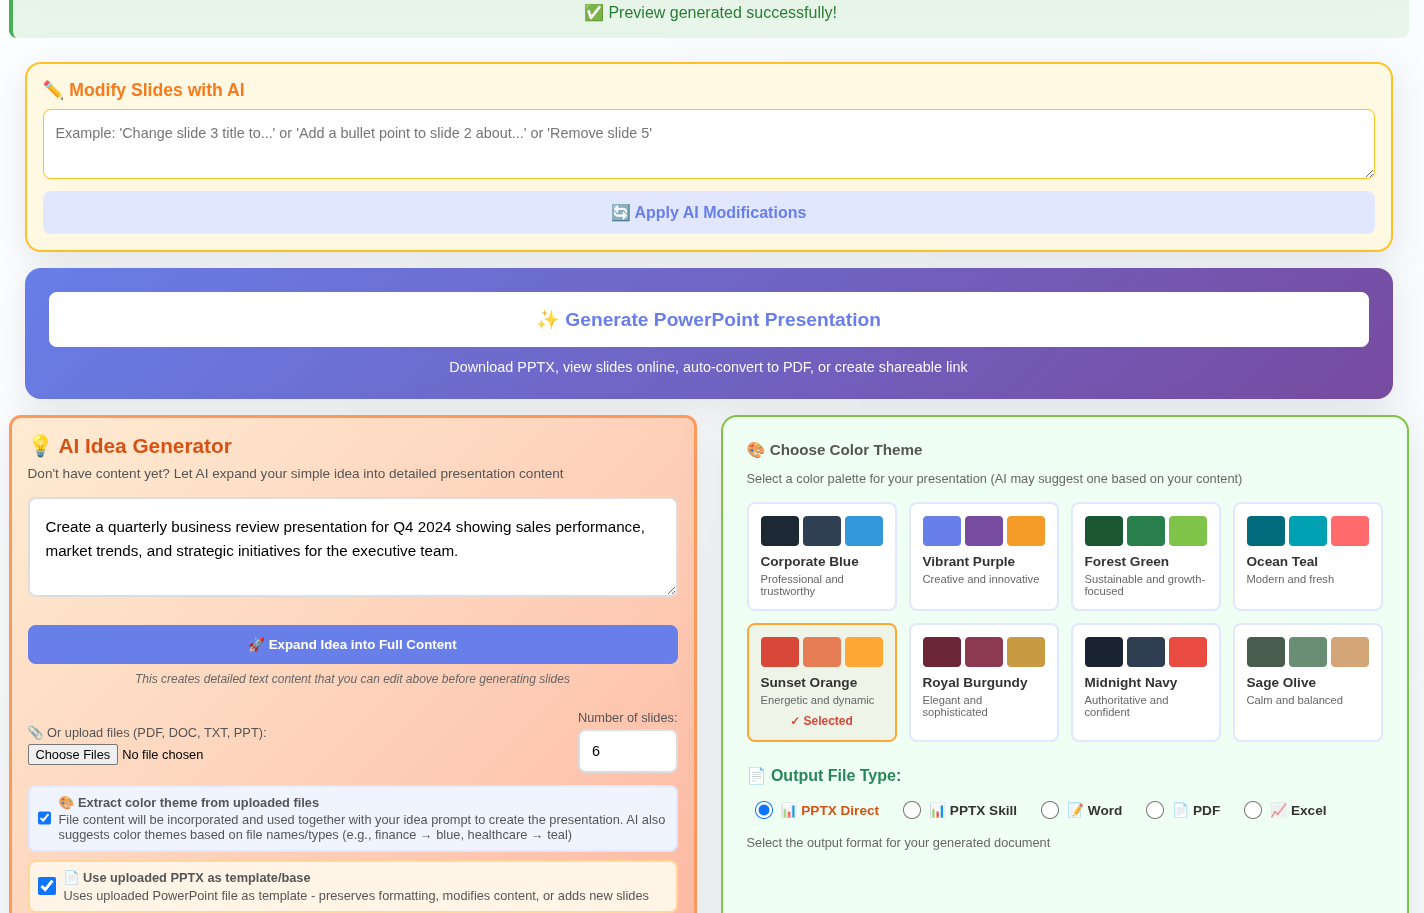Click 'This creates detailed text content' note
1424x913 pixels.
click(352, 679)
